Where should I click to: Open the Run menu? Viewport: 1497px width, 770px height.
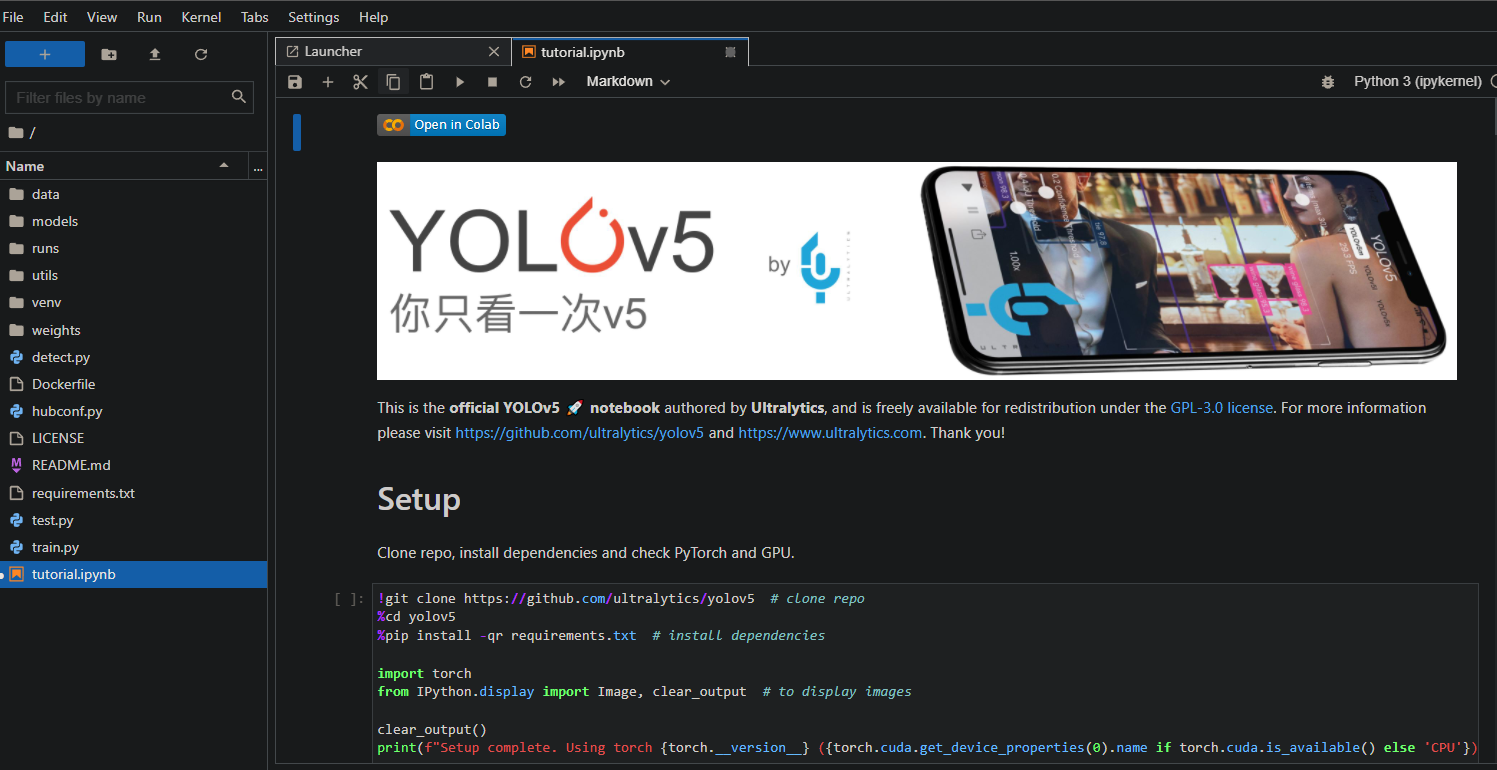click(149, 17)
